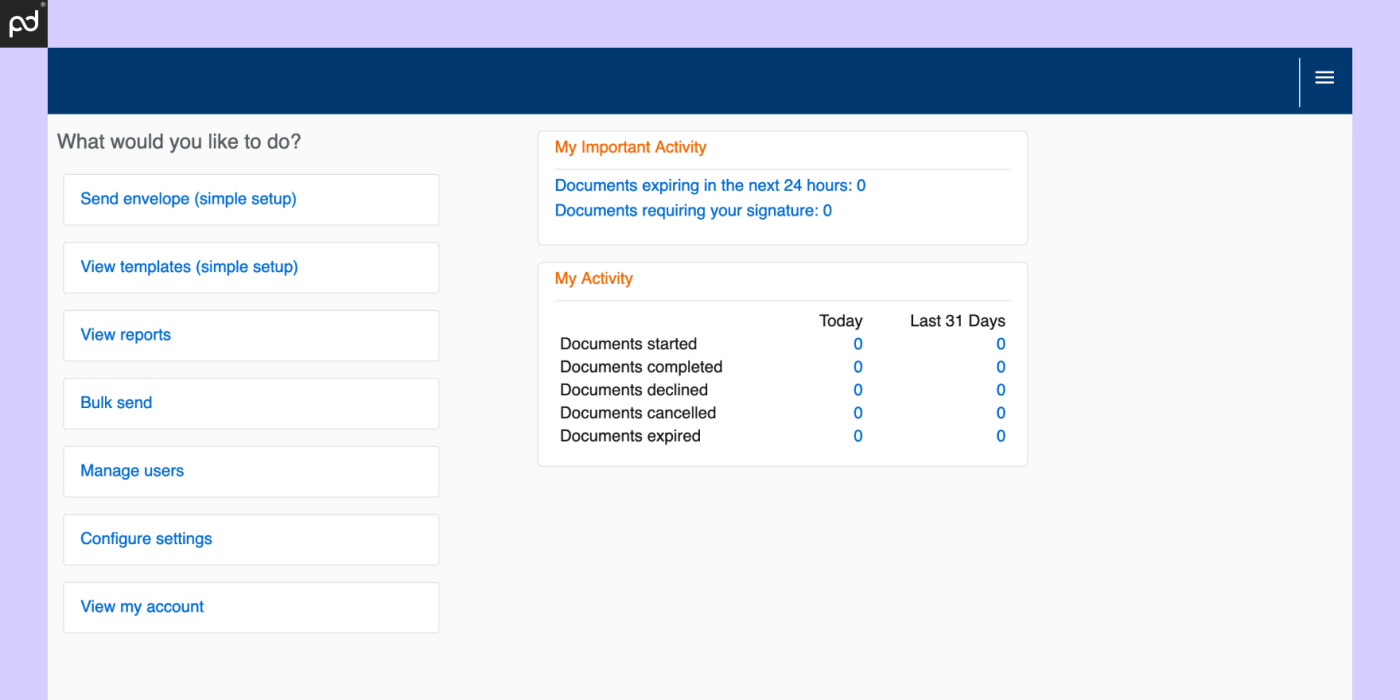Image resolution: width=1400 pixels, height=700 pixels.
Task: Select Send envelope (simple setup)
Action: coord(188,199)
